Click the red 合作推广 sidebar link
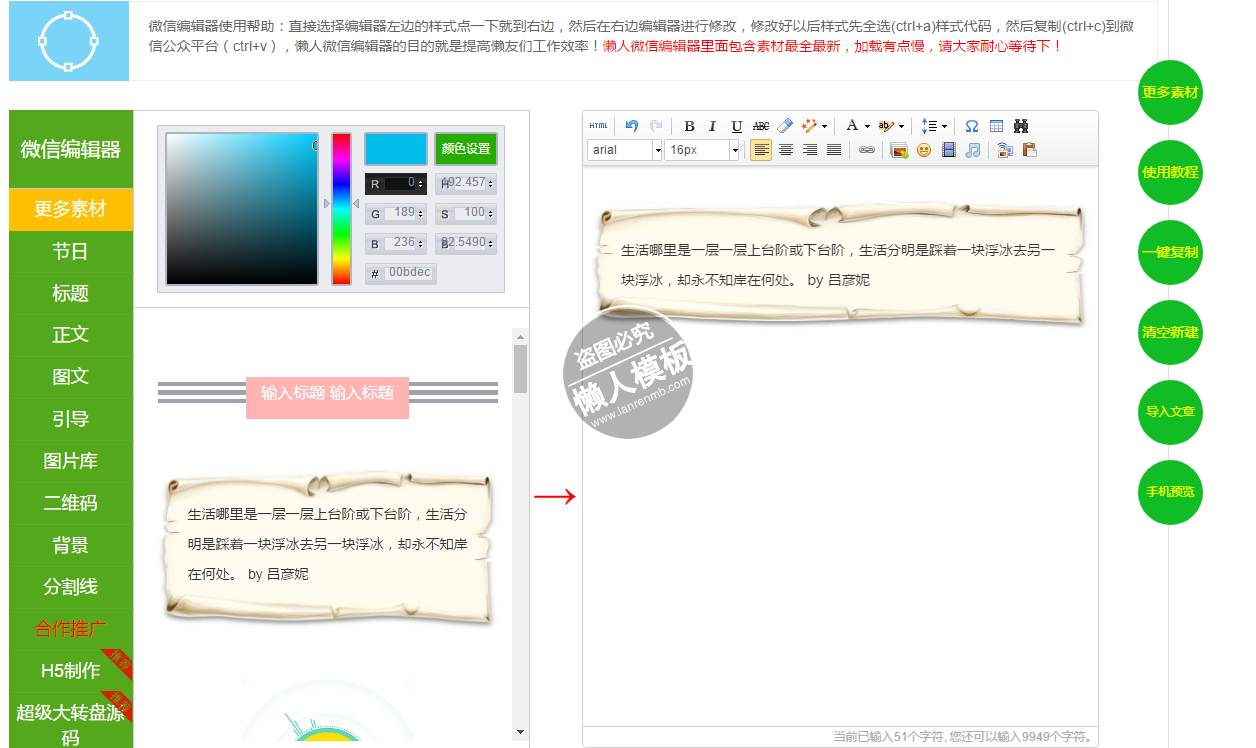This screenshot has height=748, width=1256. click(x=71, y=629)
